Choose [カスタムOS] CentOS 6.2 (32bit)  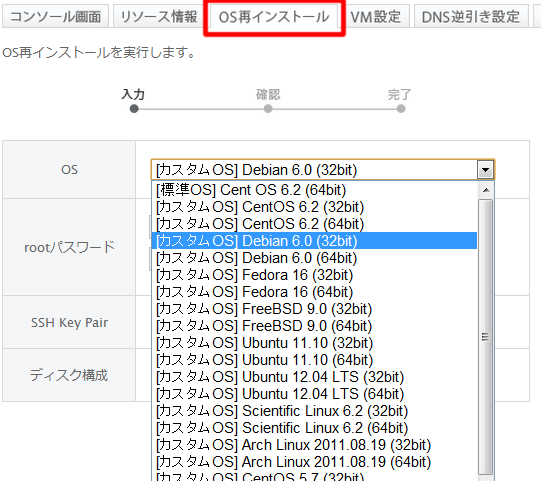tap(314, 207)
